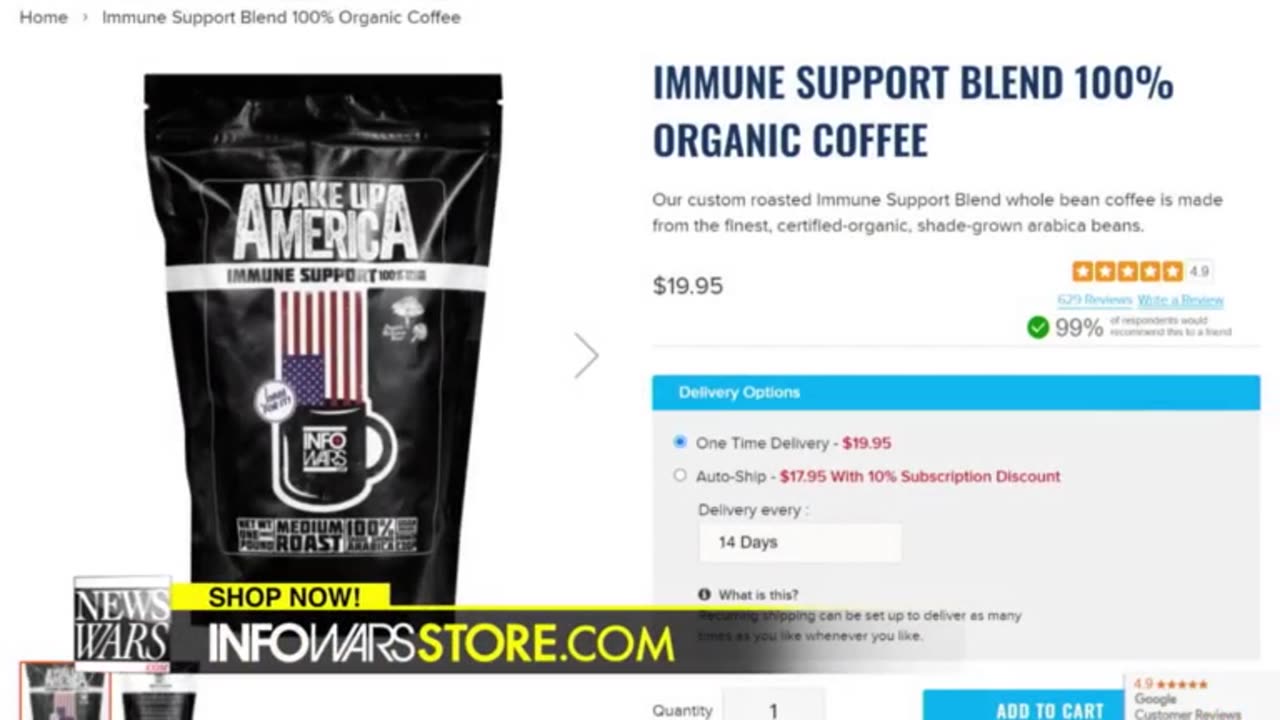Click the Delivery Options header bar

click(956, 392)
